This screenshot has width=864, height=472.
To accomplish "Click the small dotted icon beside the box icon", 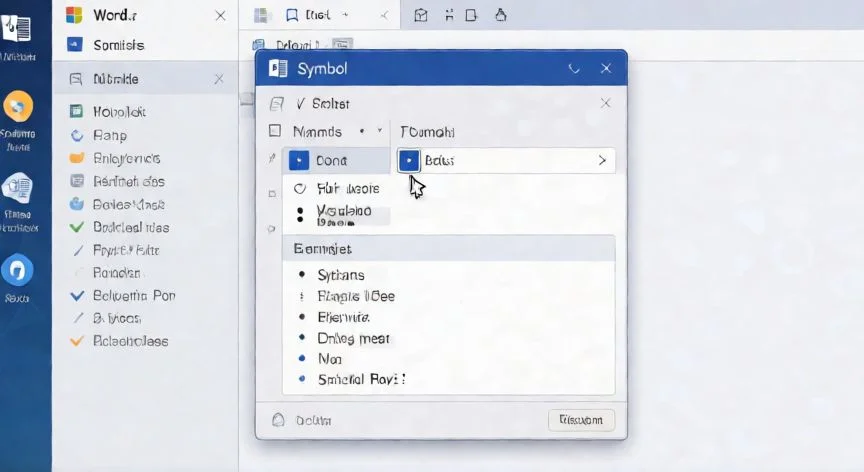I will tap(450, 15).
